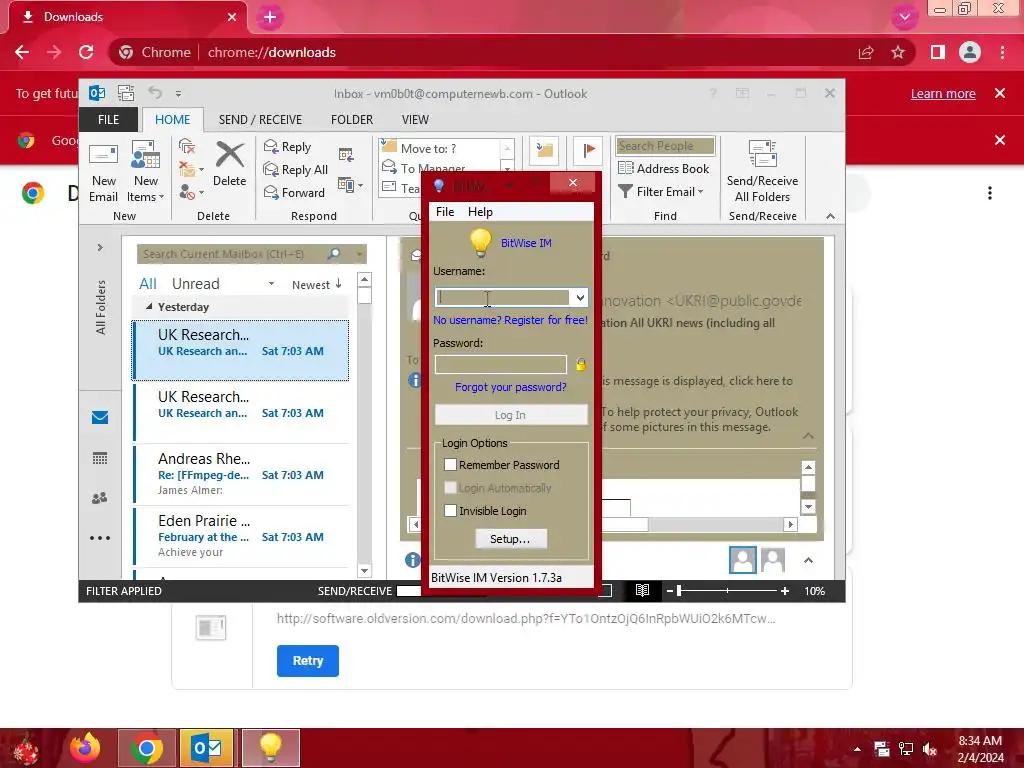Click the Follow Up flag icon
The width and height of the screenshot is (1024, 768).
(588, 151)
